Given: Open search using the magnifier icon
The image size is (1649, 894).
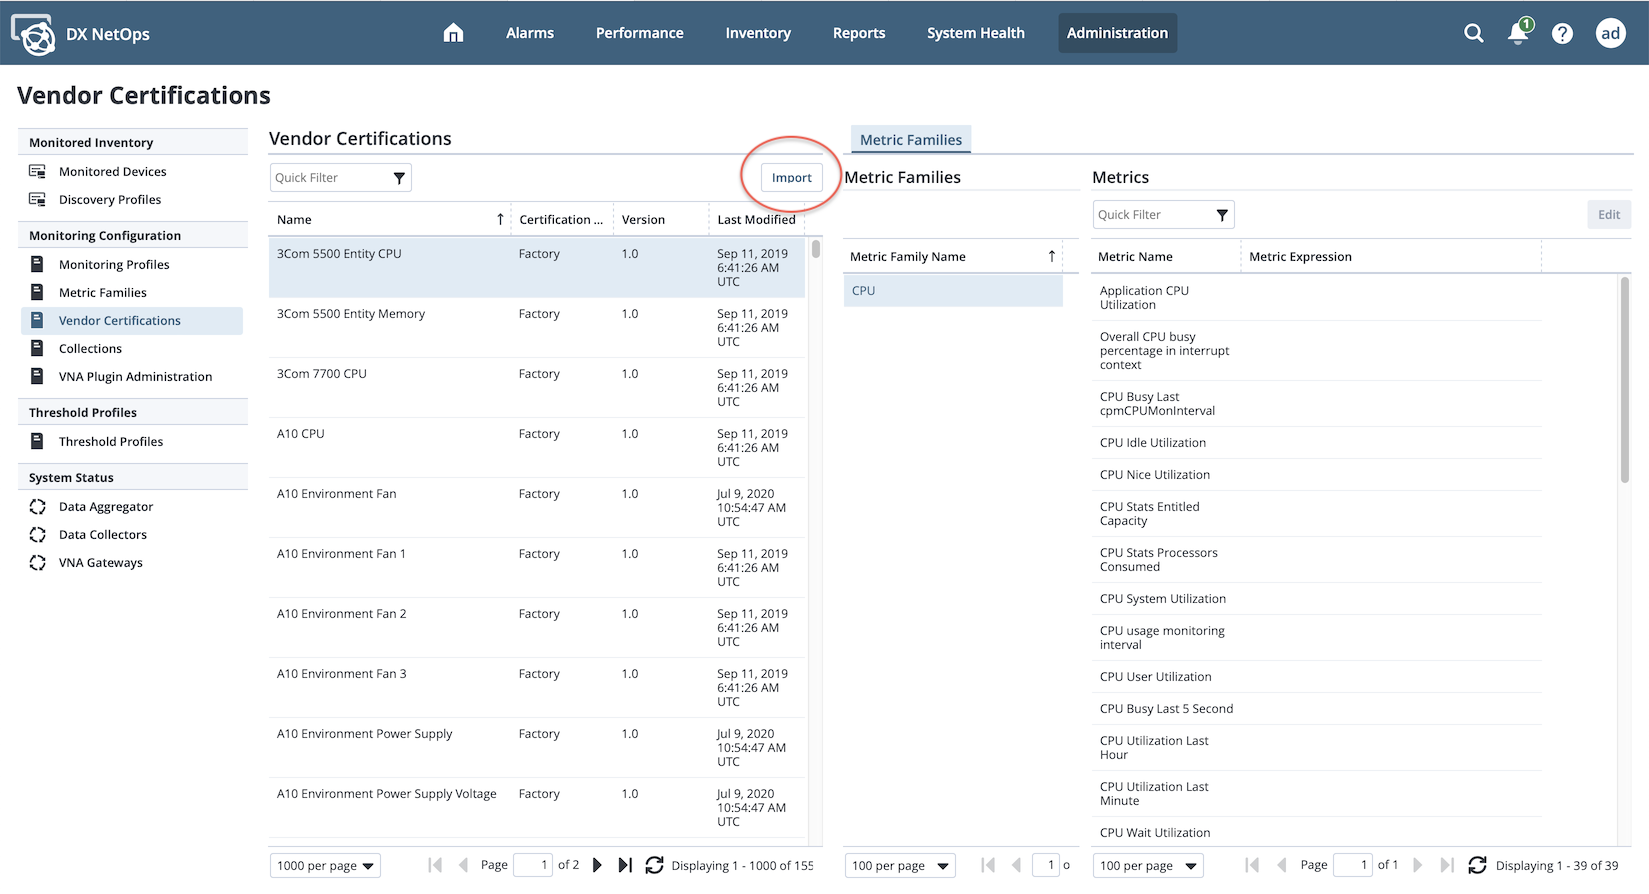Looking at the screenshot, I should 1473,33.
